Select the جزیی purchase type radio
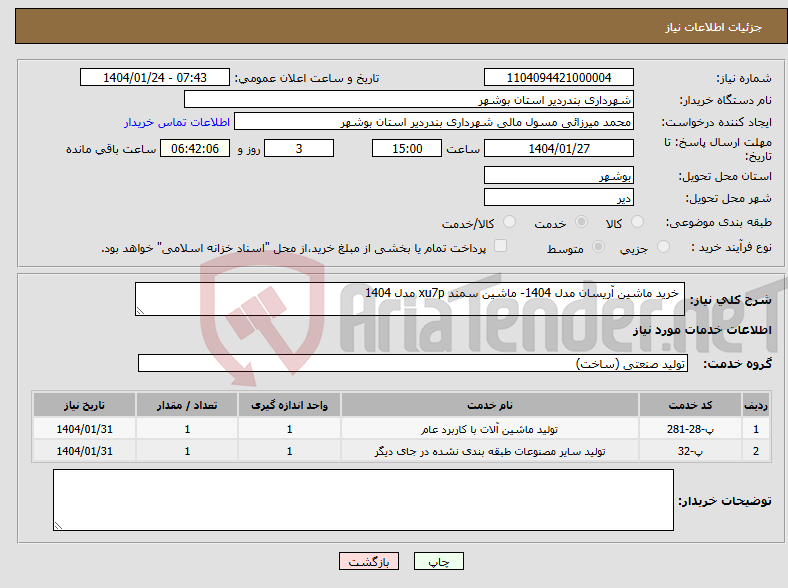The height and width of the screenshot is (588, 788). [663, 246]
